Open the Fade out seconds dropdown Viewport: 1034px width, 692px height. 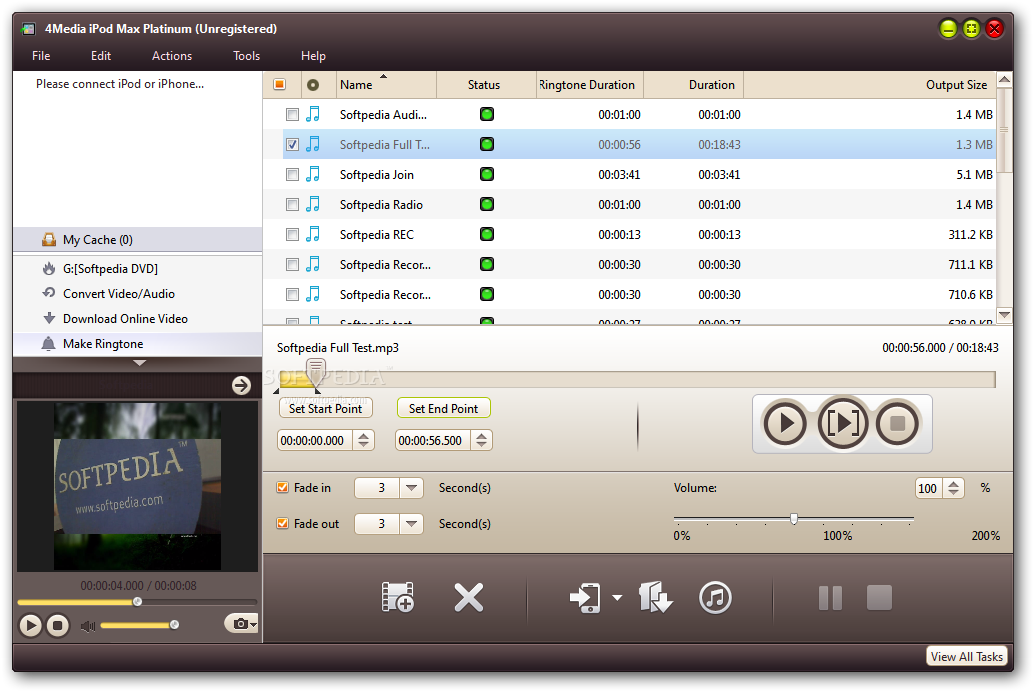point(411,523)
